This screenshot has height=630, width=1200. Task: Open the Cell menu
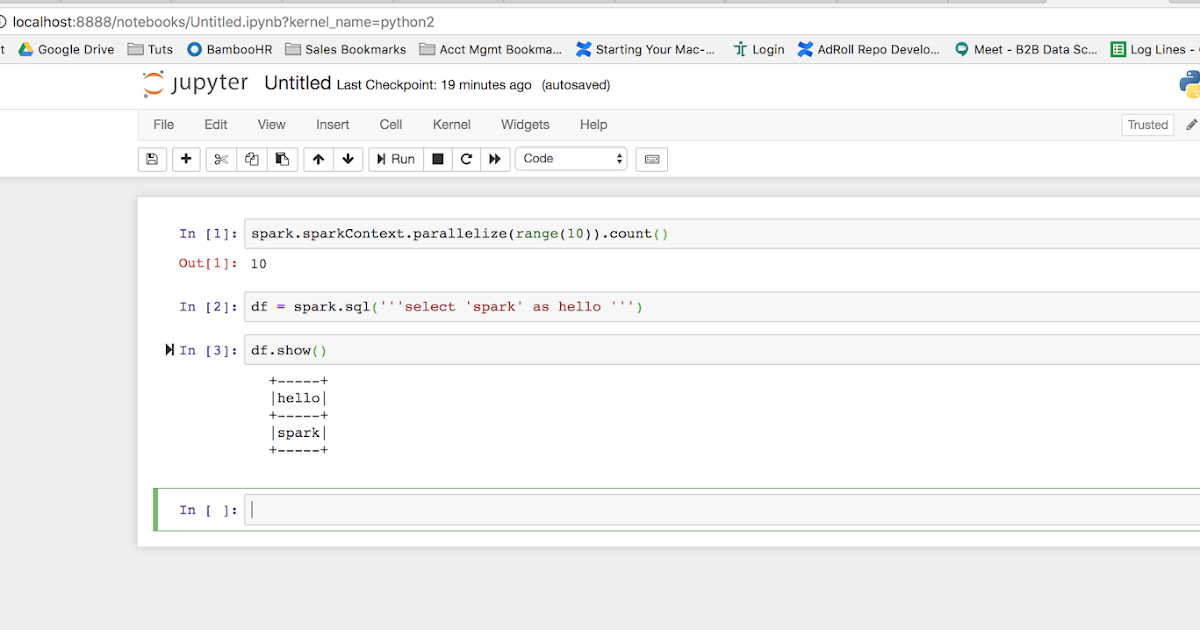click(x=391, y=125)
